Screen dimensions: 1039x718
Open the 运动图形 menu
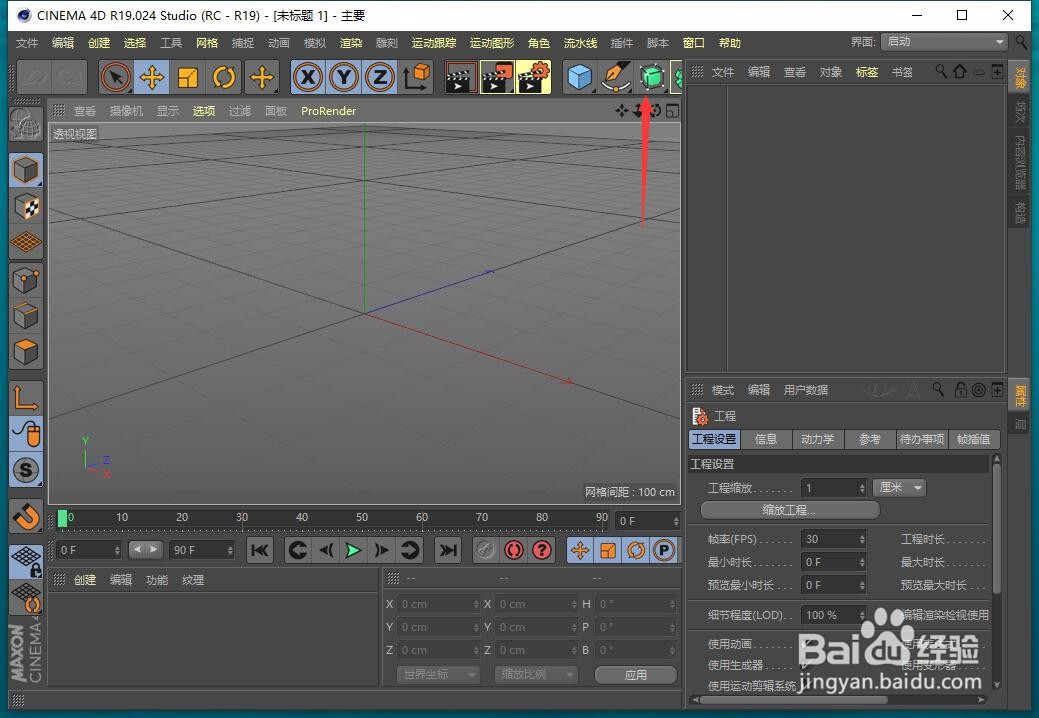tap(492, 43)
